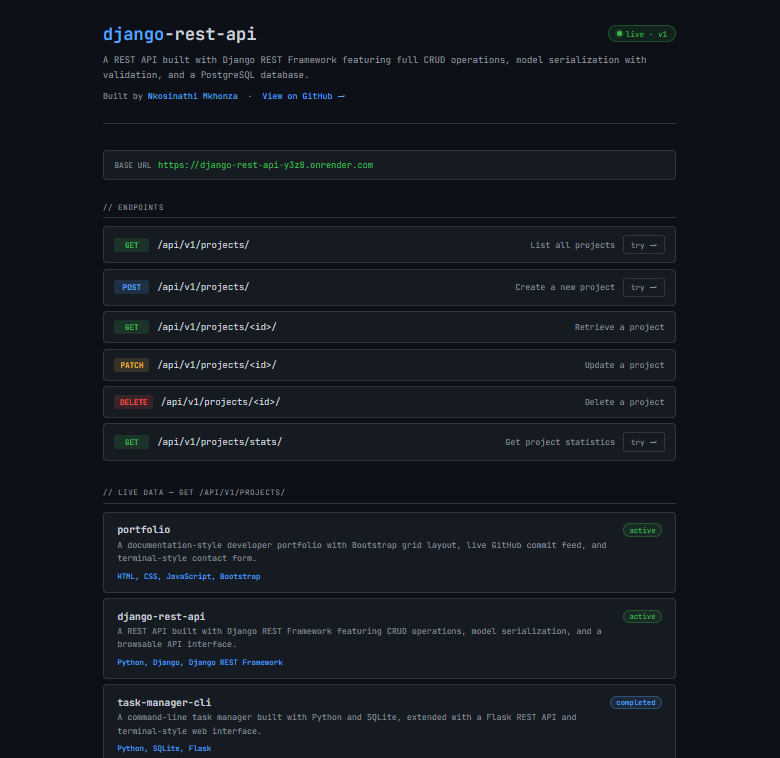Click GET badge for /api/v1/projects/<id>/
This screenshot has width=780, height=758.
pyautogui.click(x=131, y=327)
